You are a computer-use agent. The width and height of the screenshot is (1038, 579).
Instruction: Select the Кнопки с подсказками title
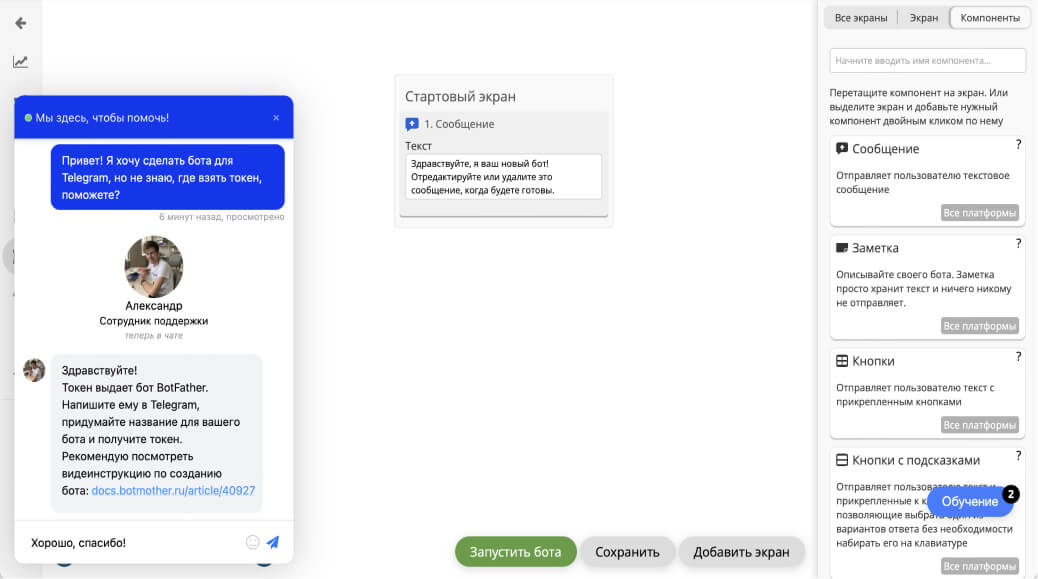coord(916,460)
